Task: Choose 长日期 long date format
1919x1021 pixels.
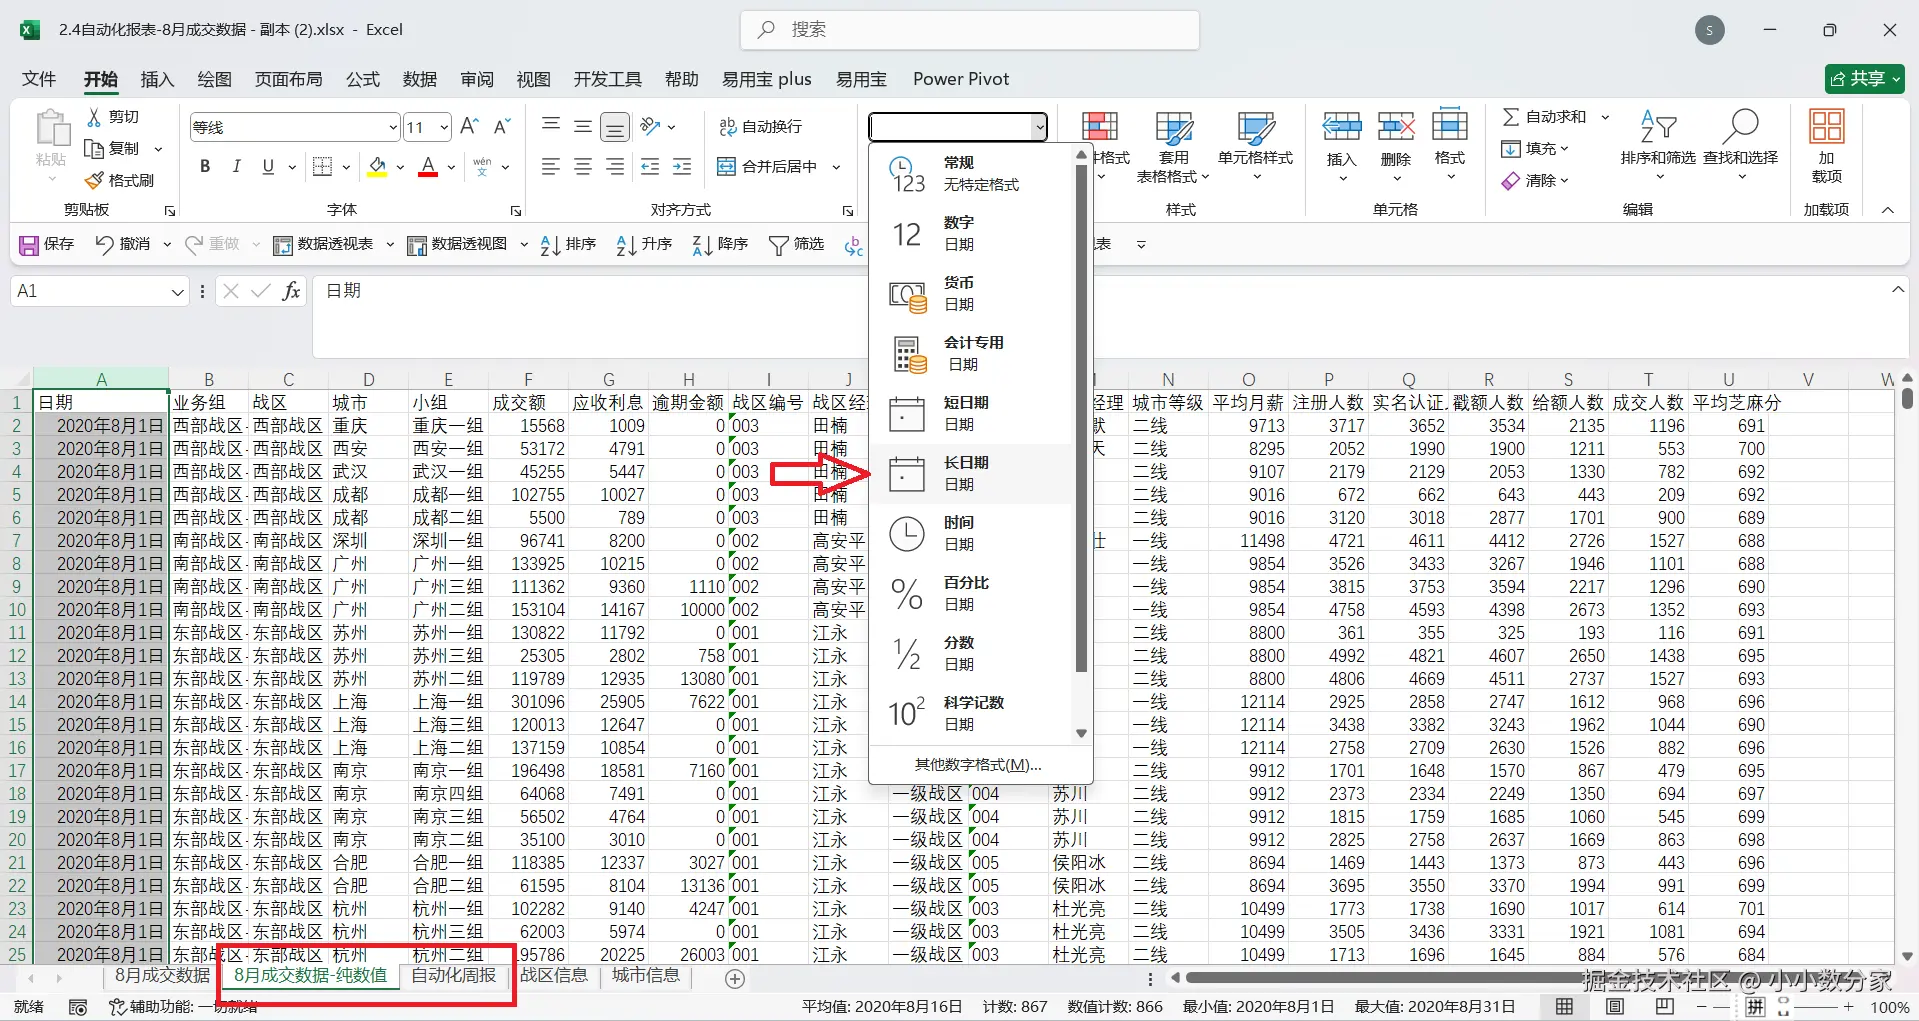Action: [x=972, y=473]
